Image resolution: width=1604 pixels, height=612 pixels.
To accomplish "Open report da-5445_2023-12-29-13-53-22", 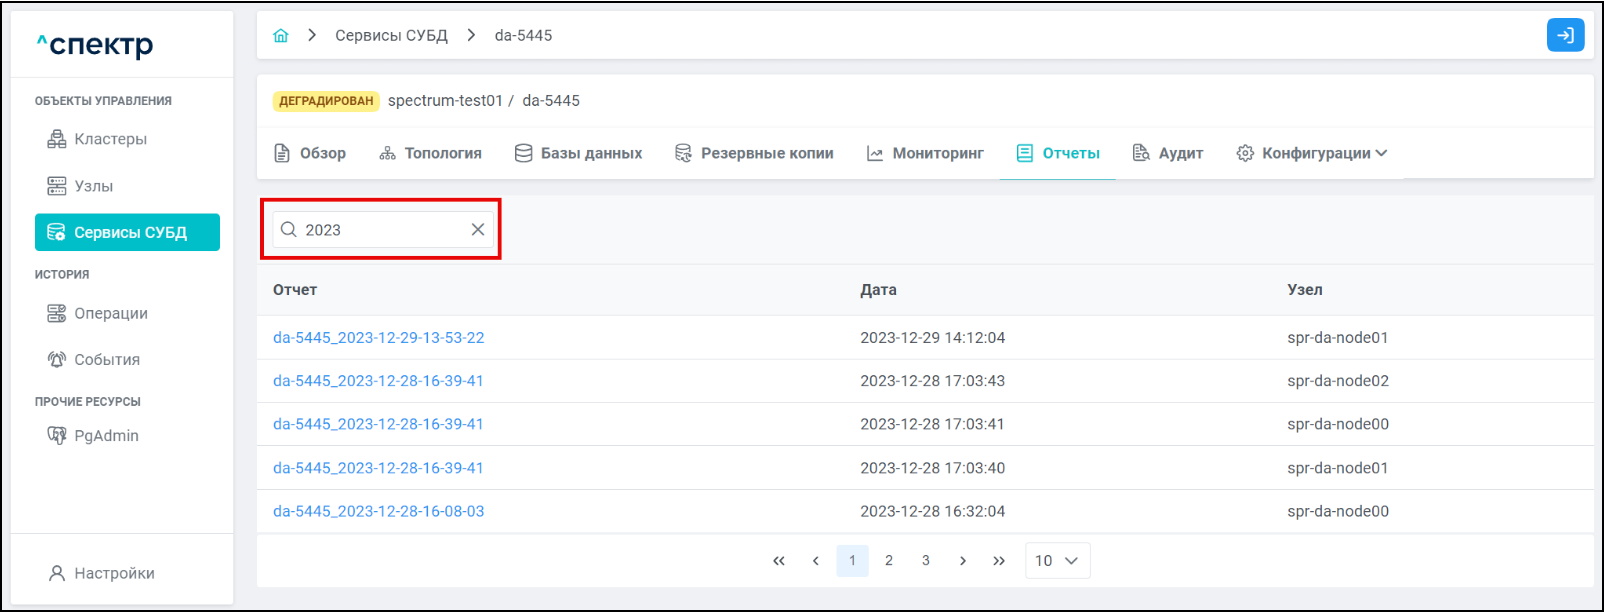I will coord(378,338).
